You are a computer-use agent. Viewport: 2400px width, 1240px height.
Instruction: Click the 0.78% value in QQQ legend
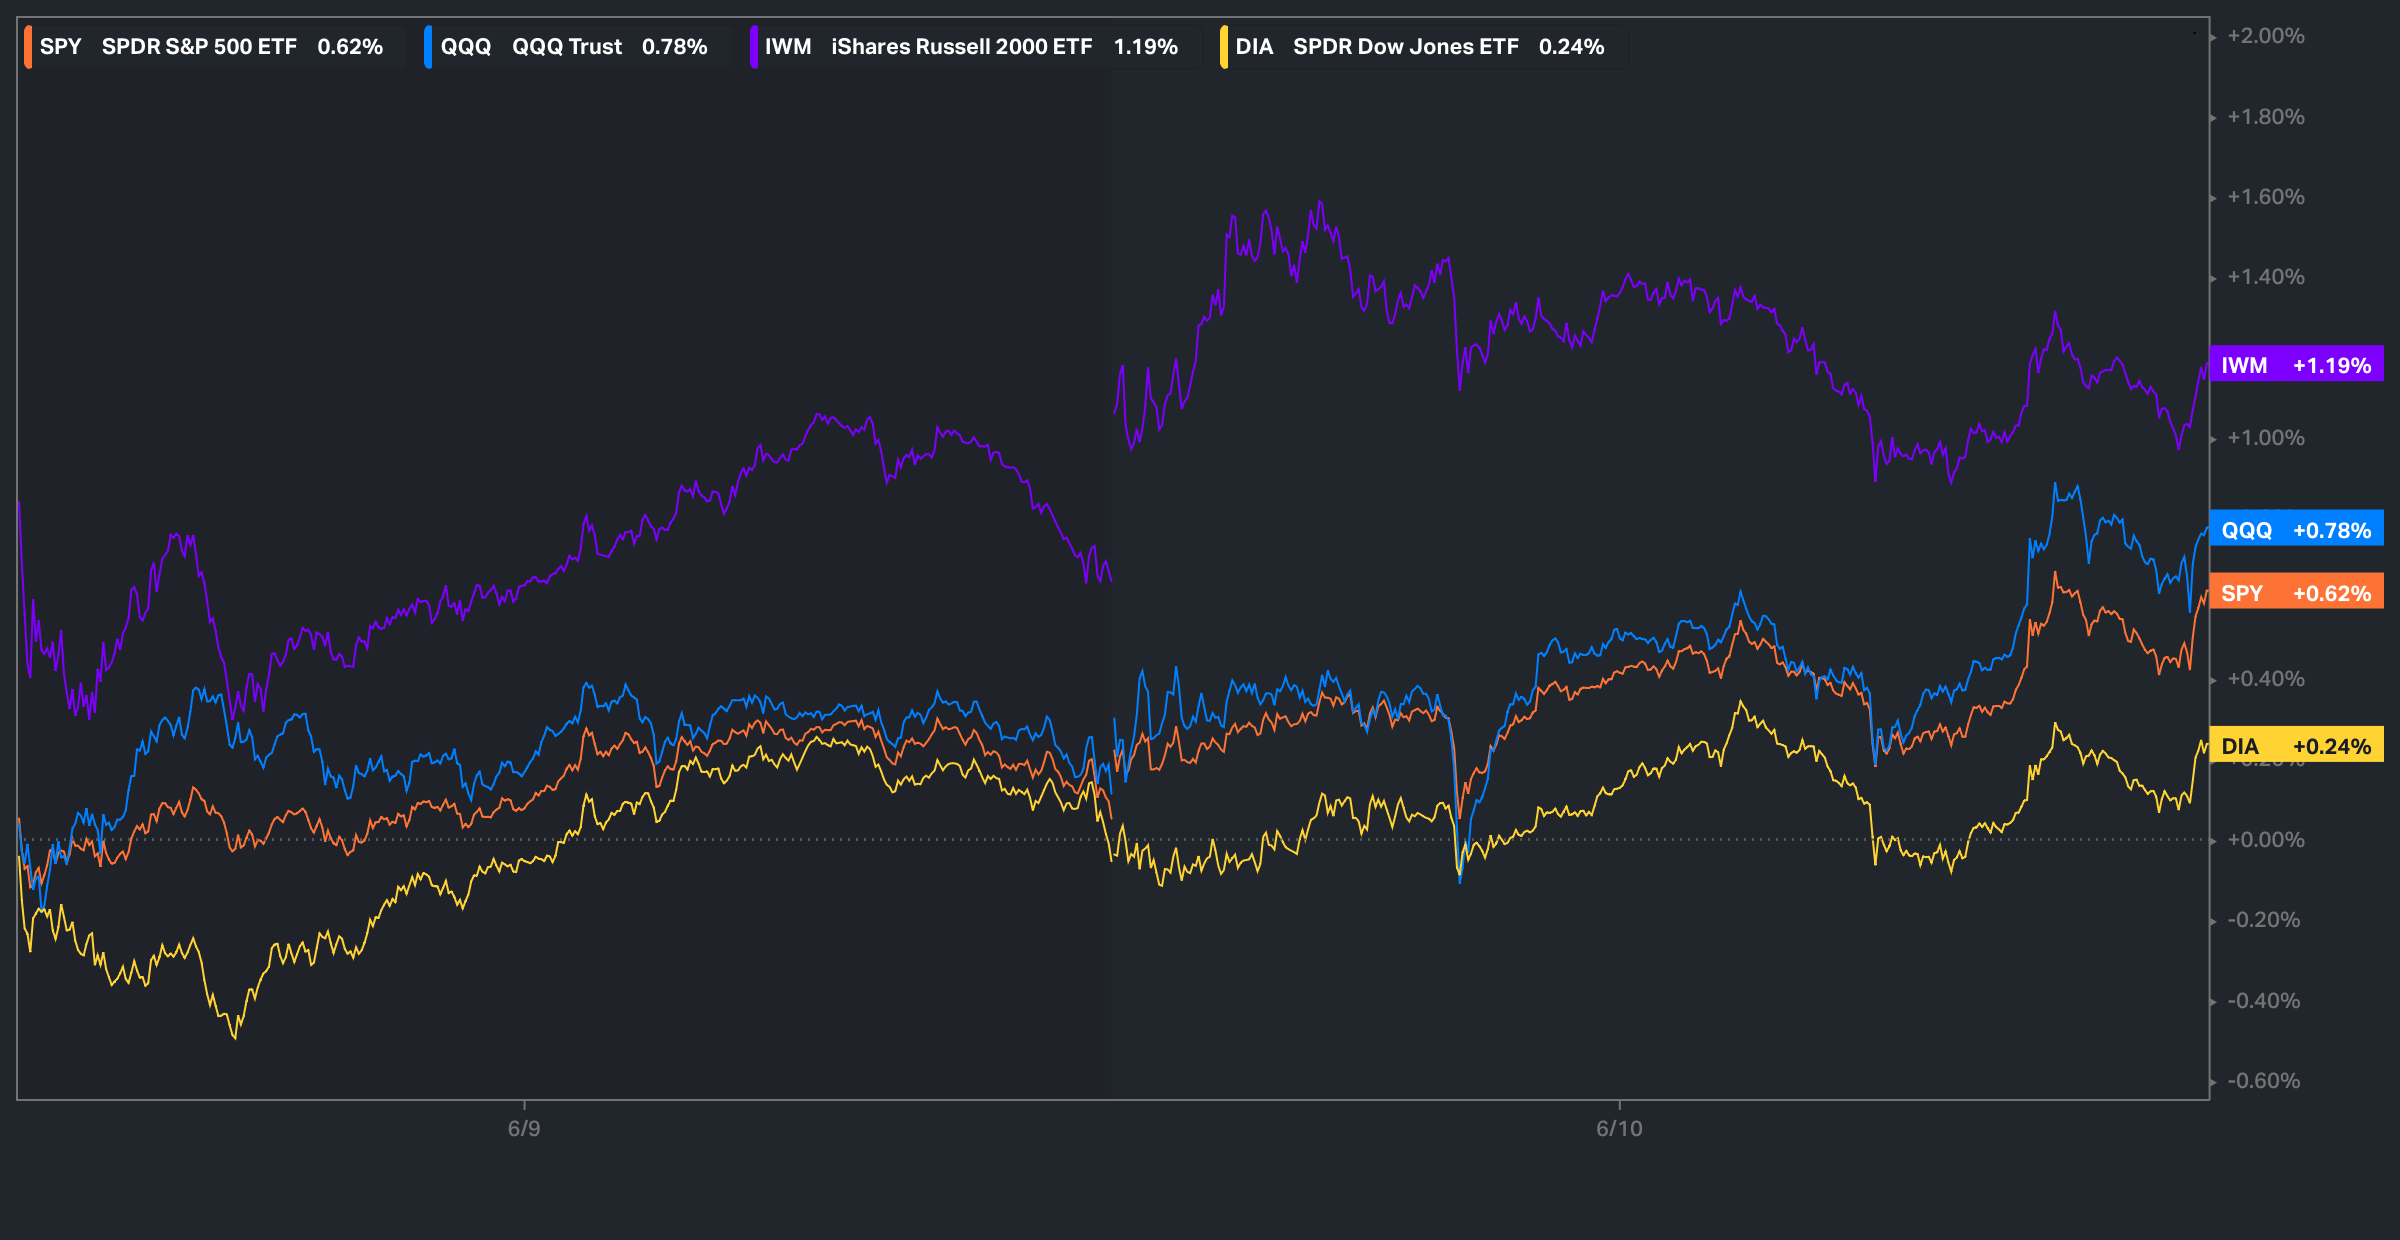(x=674, y=47)
